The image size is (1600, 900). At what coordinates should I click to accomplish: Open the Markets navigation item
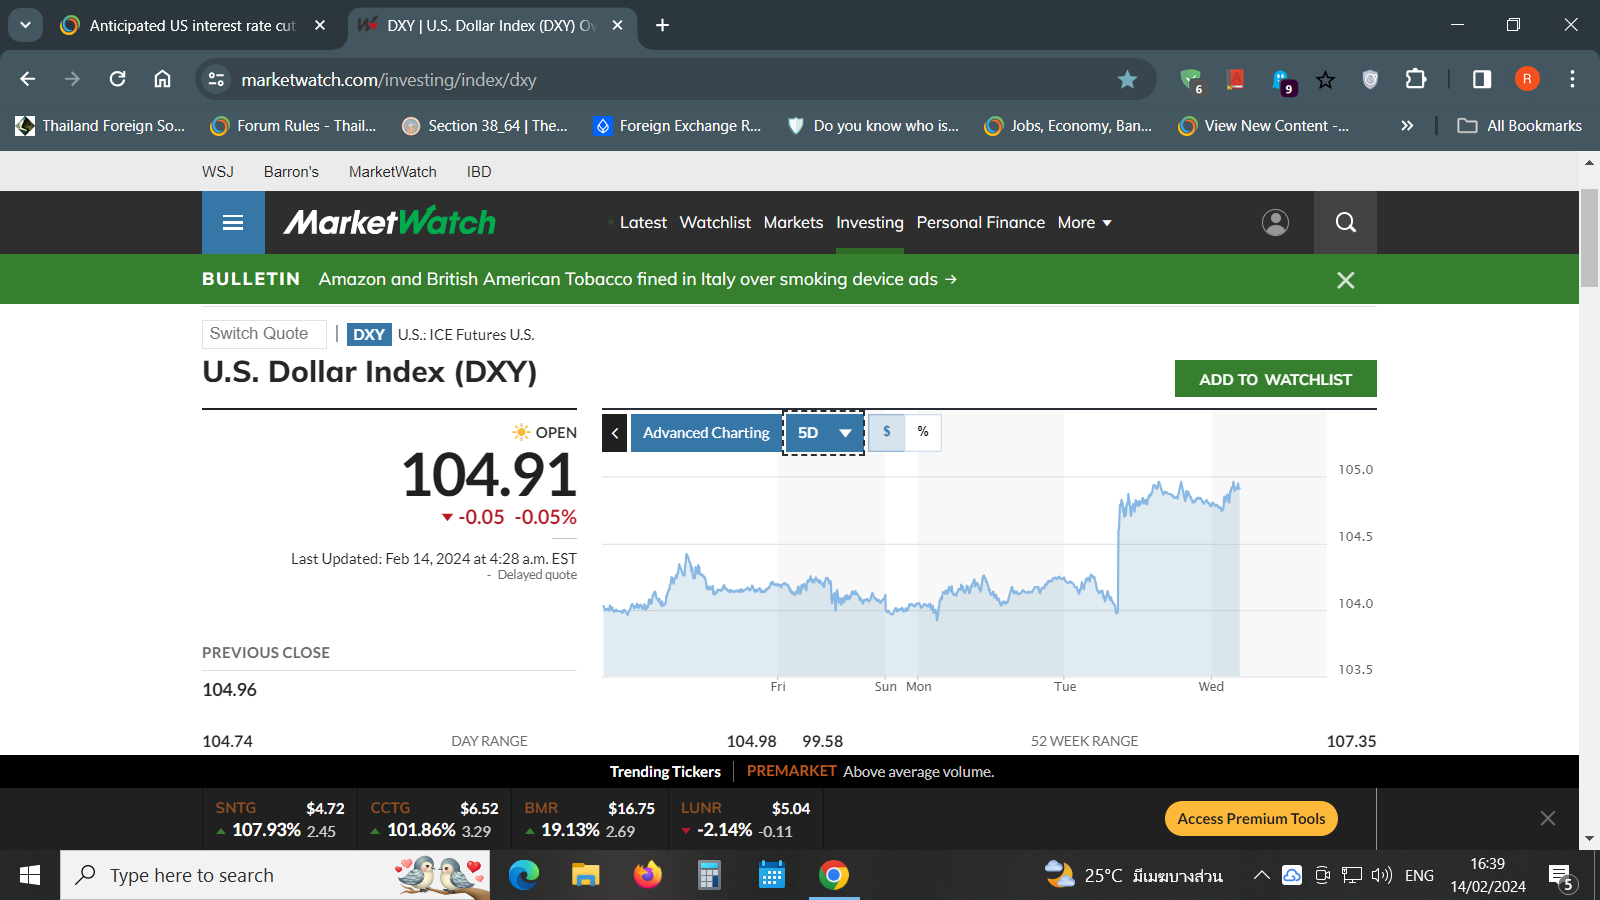pos(793,222)
